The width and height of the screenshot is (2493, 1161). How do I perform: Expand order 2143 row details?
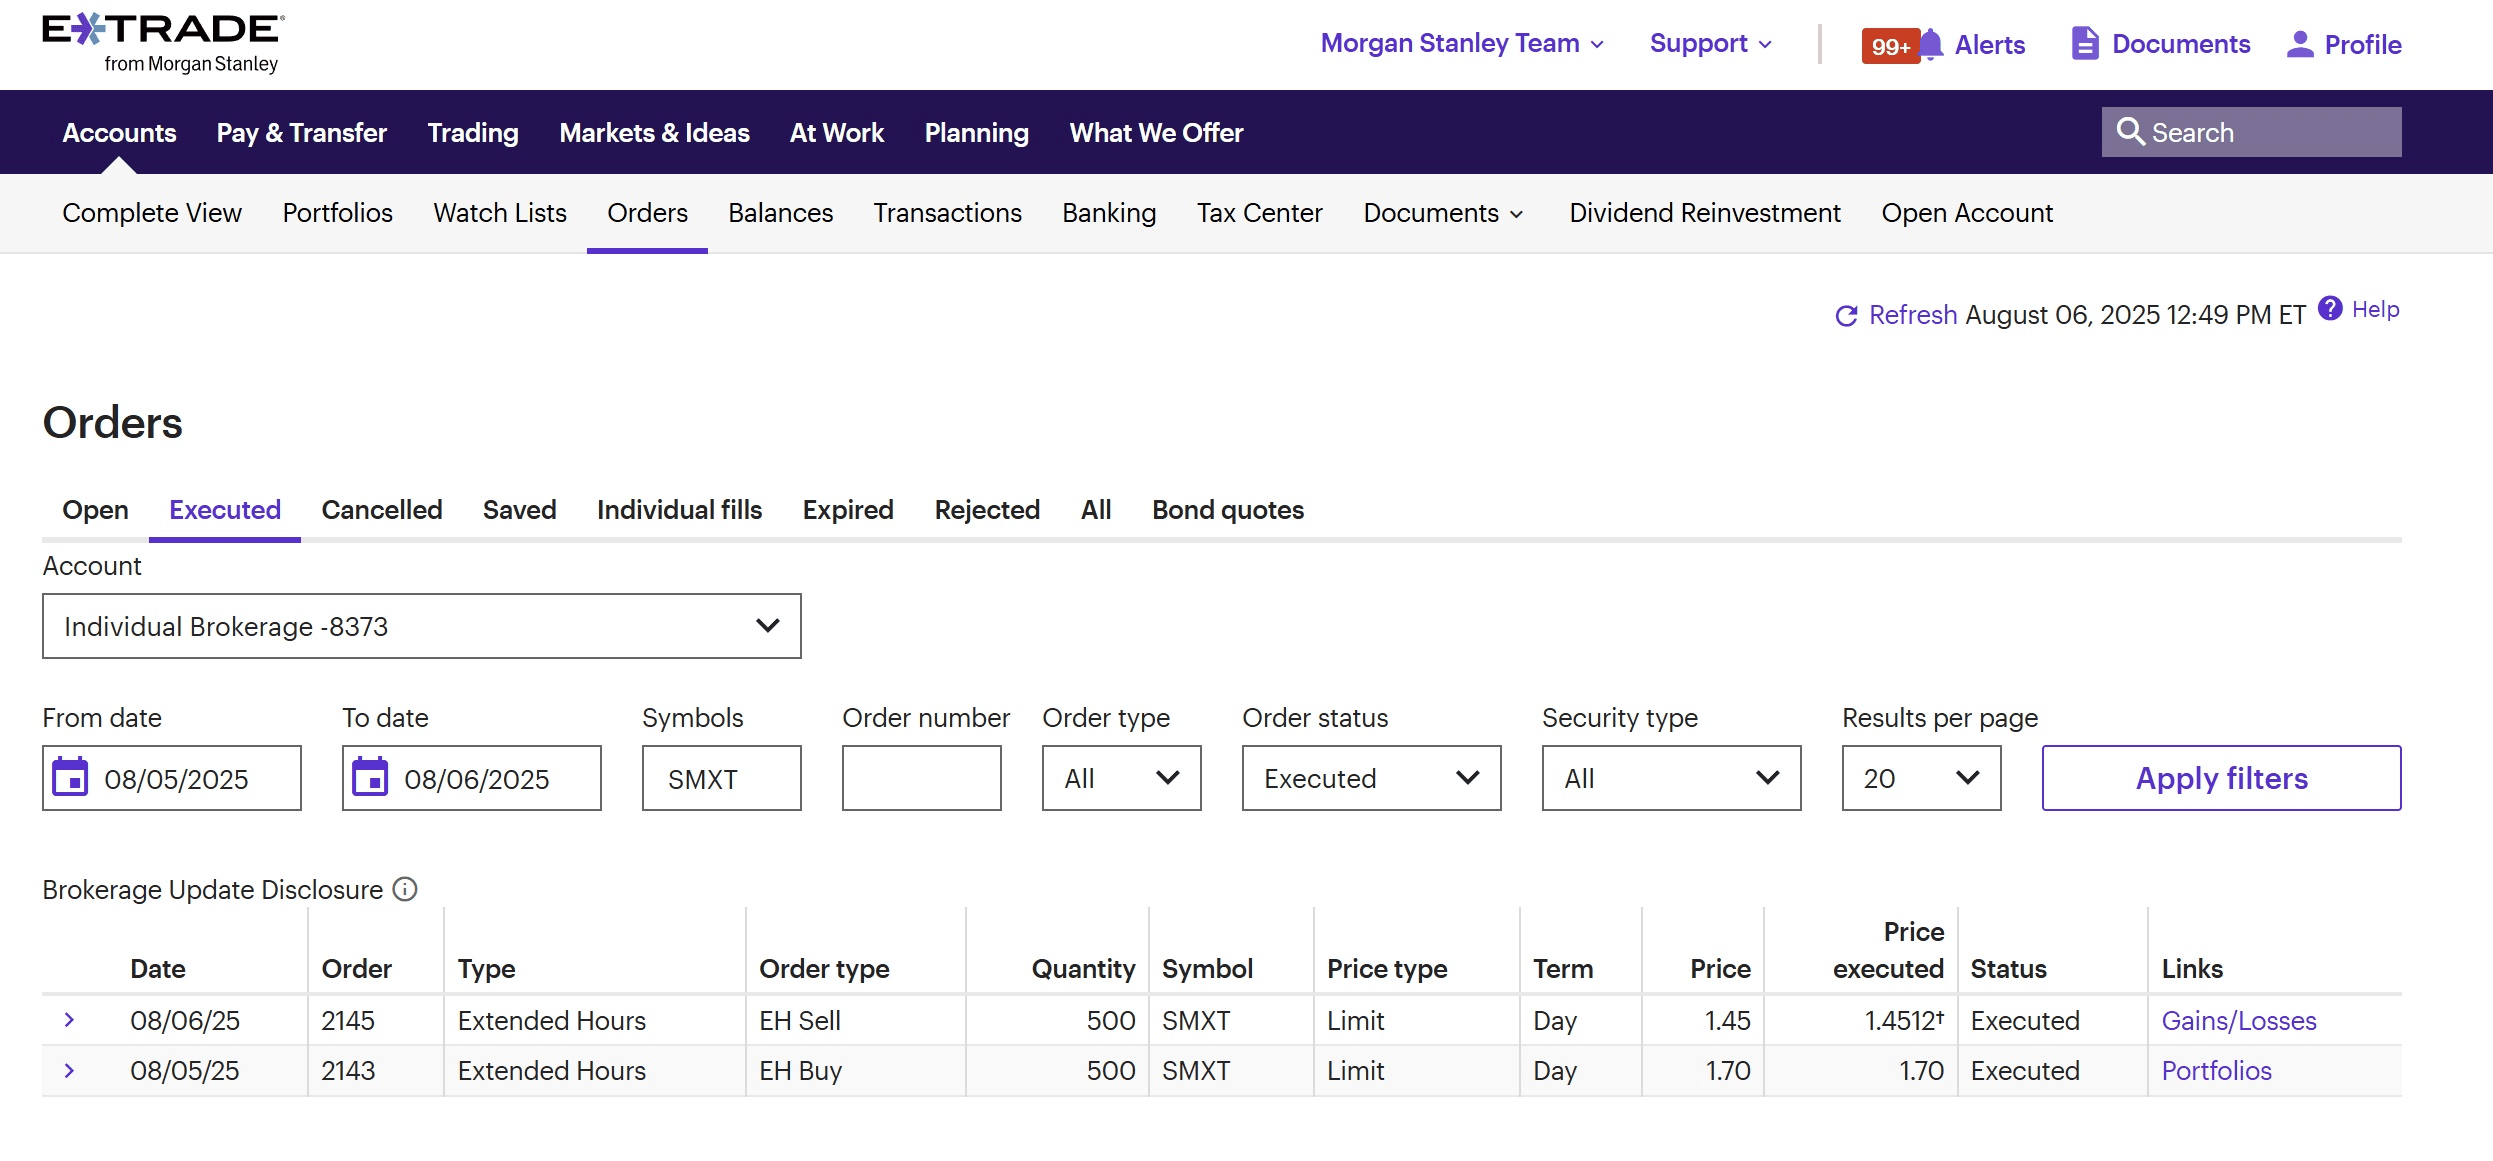tap(69, 1070)
